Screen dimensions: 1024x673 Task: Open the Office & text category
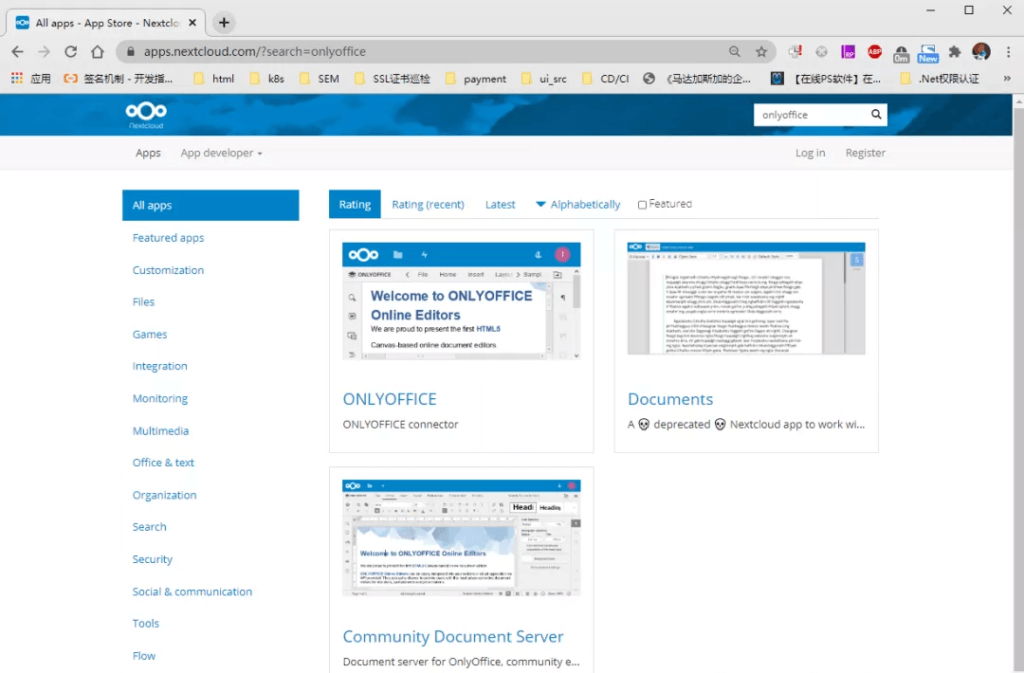pos(163,463)
